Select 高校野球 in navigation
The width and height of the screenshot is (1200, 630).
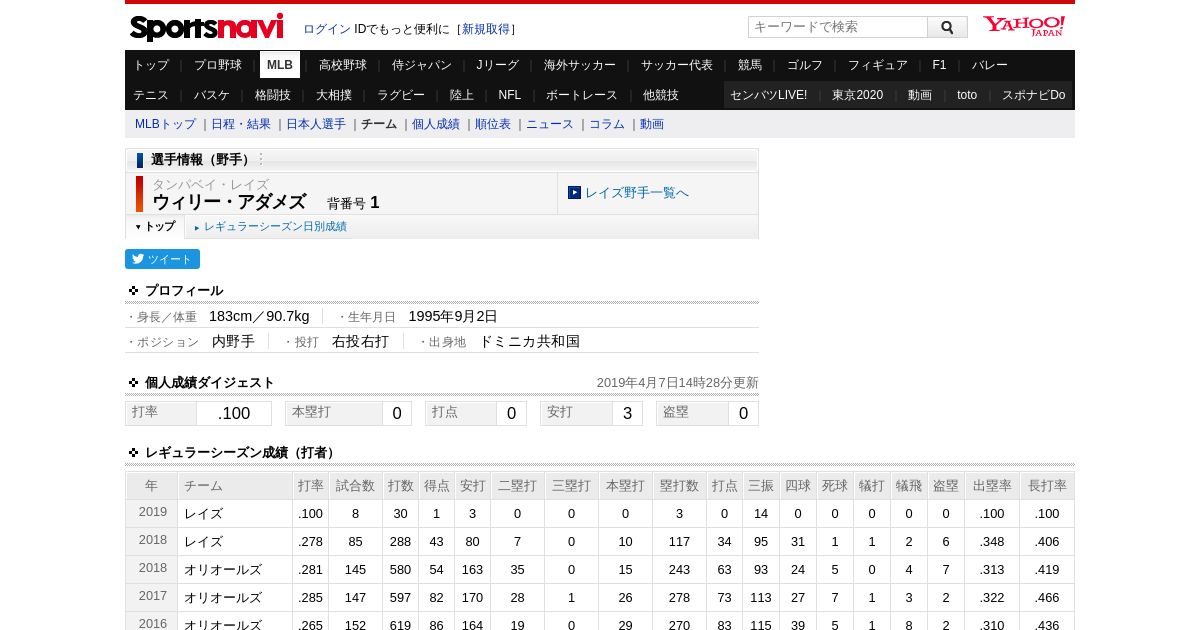click(343, 65)
